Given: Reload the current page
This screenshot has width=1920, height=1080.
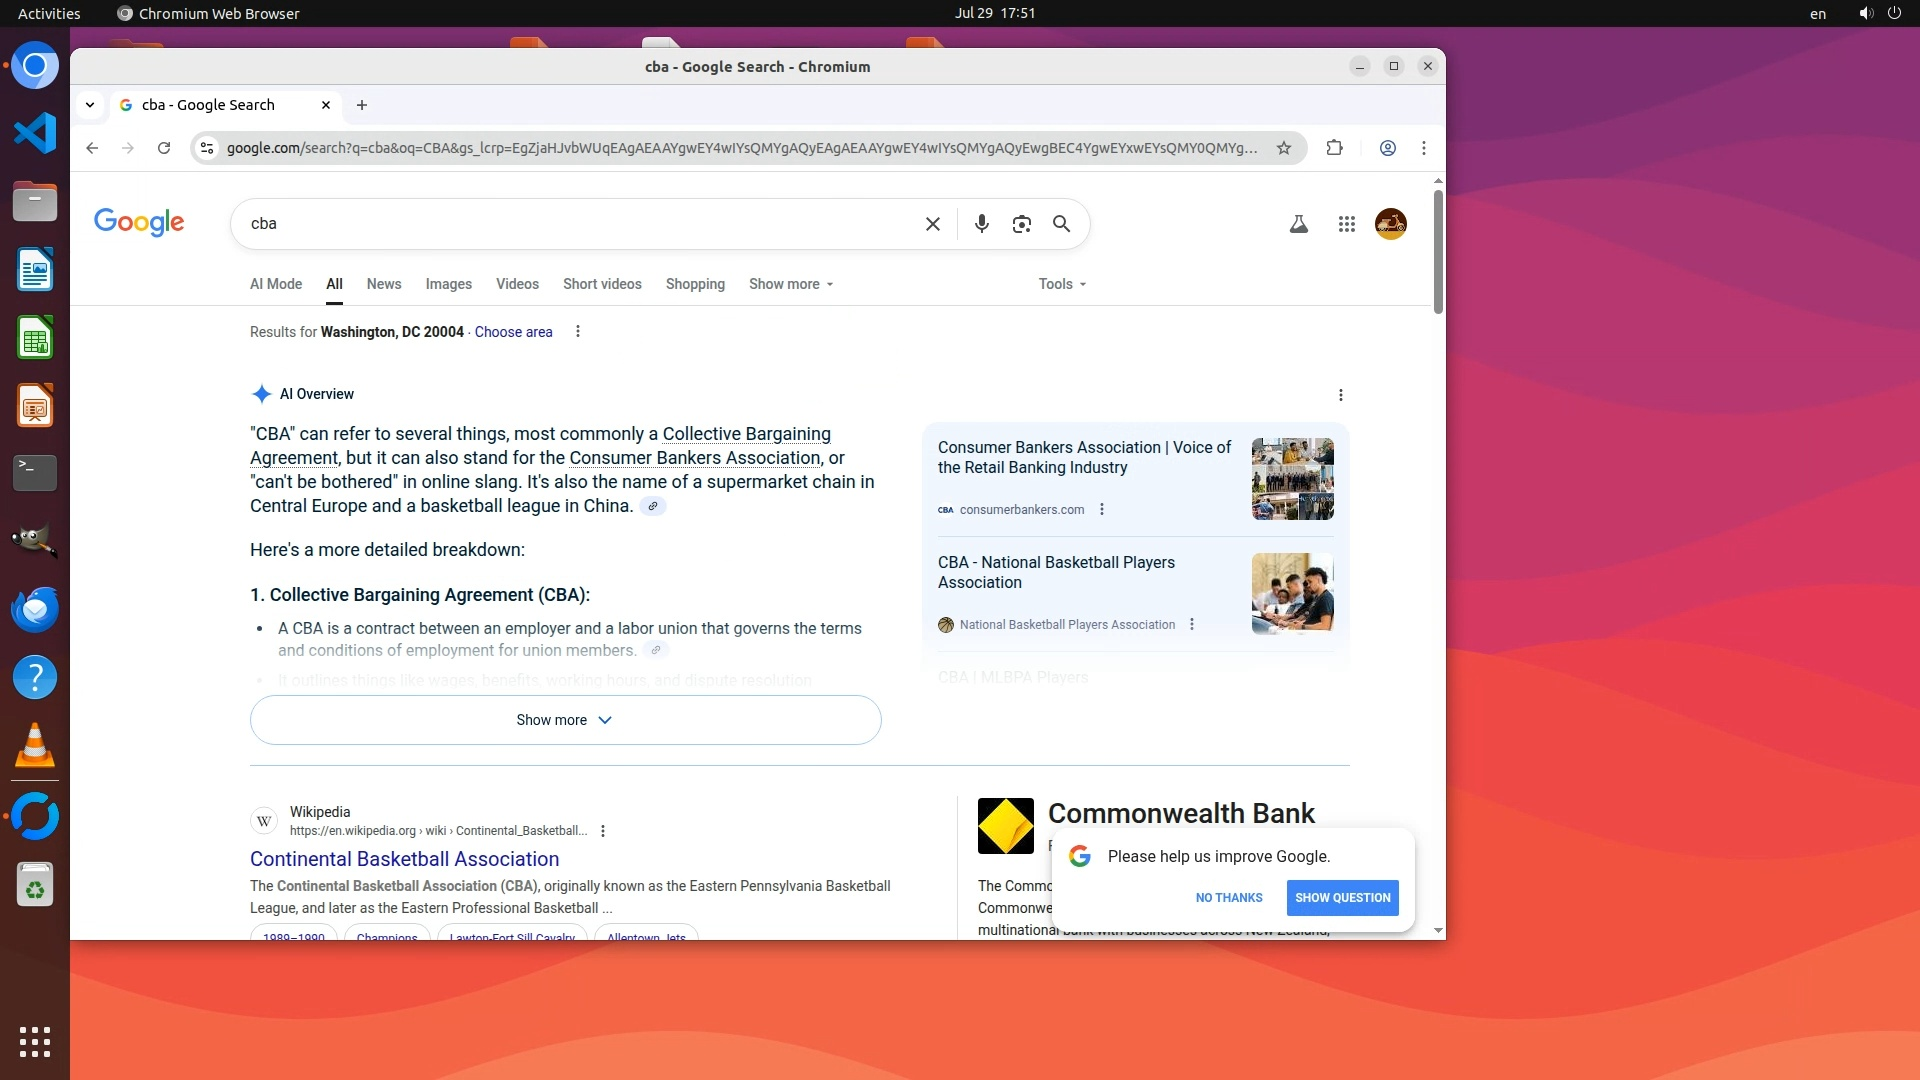Looking at the screenshot, I should 164,148.
